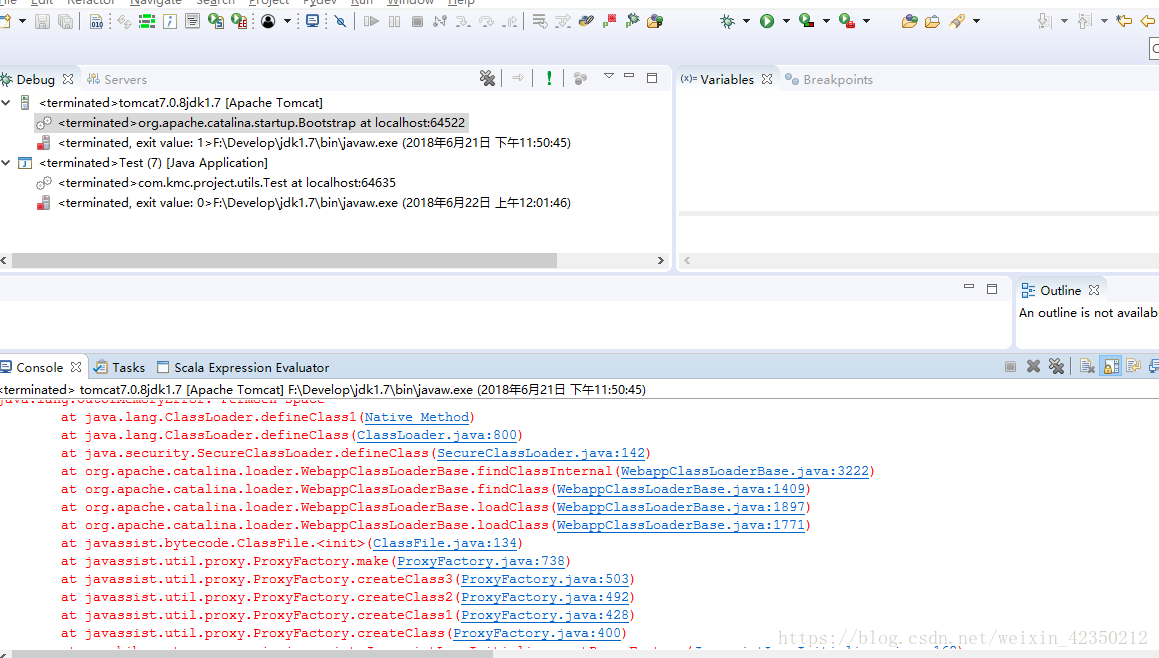Click the black circle profile toolbar icon
1159x658 pixels.
pyautogui.click(x=268, y=21)
